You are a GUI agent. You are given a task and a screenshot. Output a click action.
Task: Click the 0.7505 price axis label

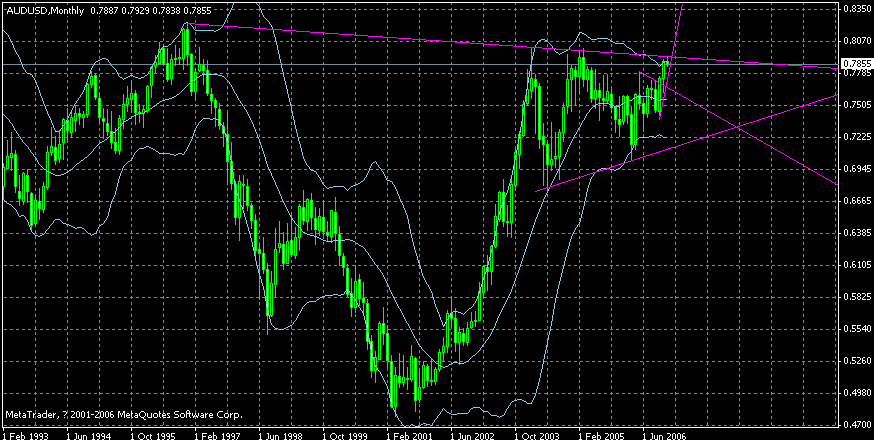click(x=858, y=105)
